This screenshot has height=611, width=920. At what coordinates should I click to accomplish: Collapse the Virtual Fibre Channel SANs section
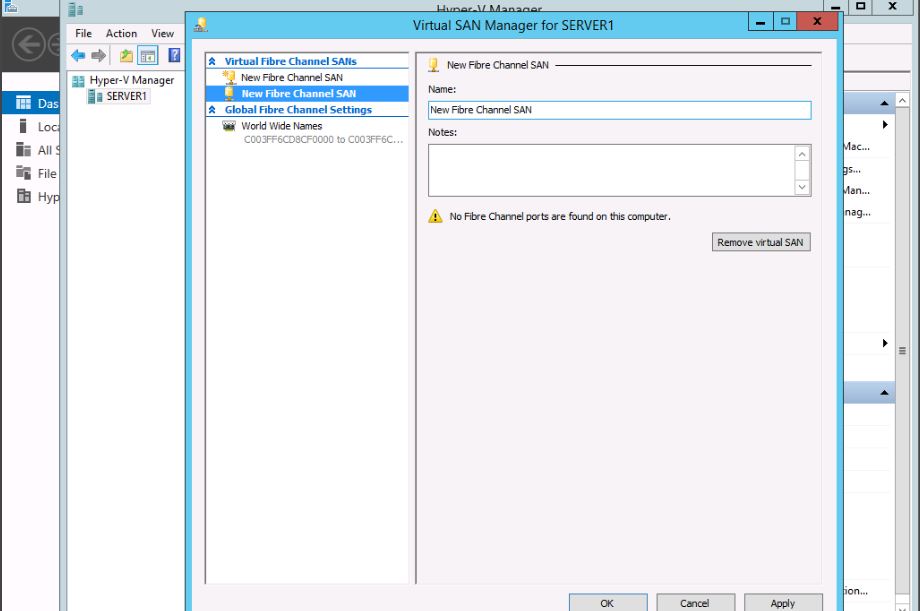[x=212, y=61]
